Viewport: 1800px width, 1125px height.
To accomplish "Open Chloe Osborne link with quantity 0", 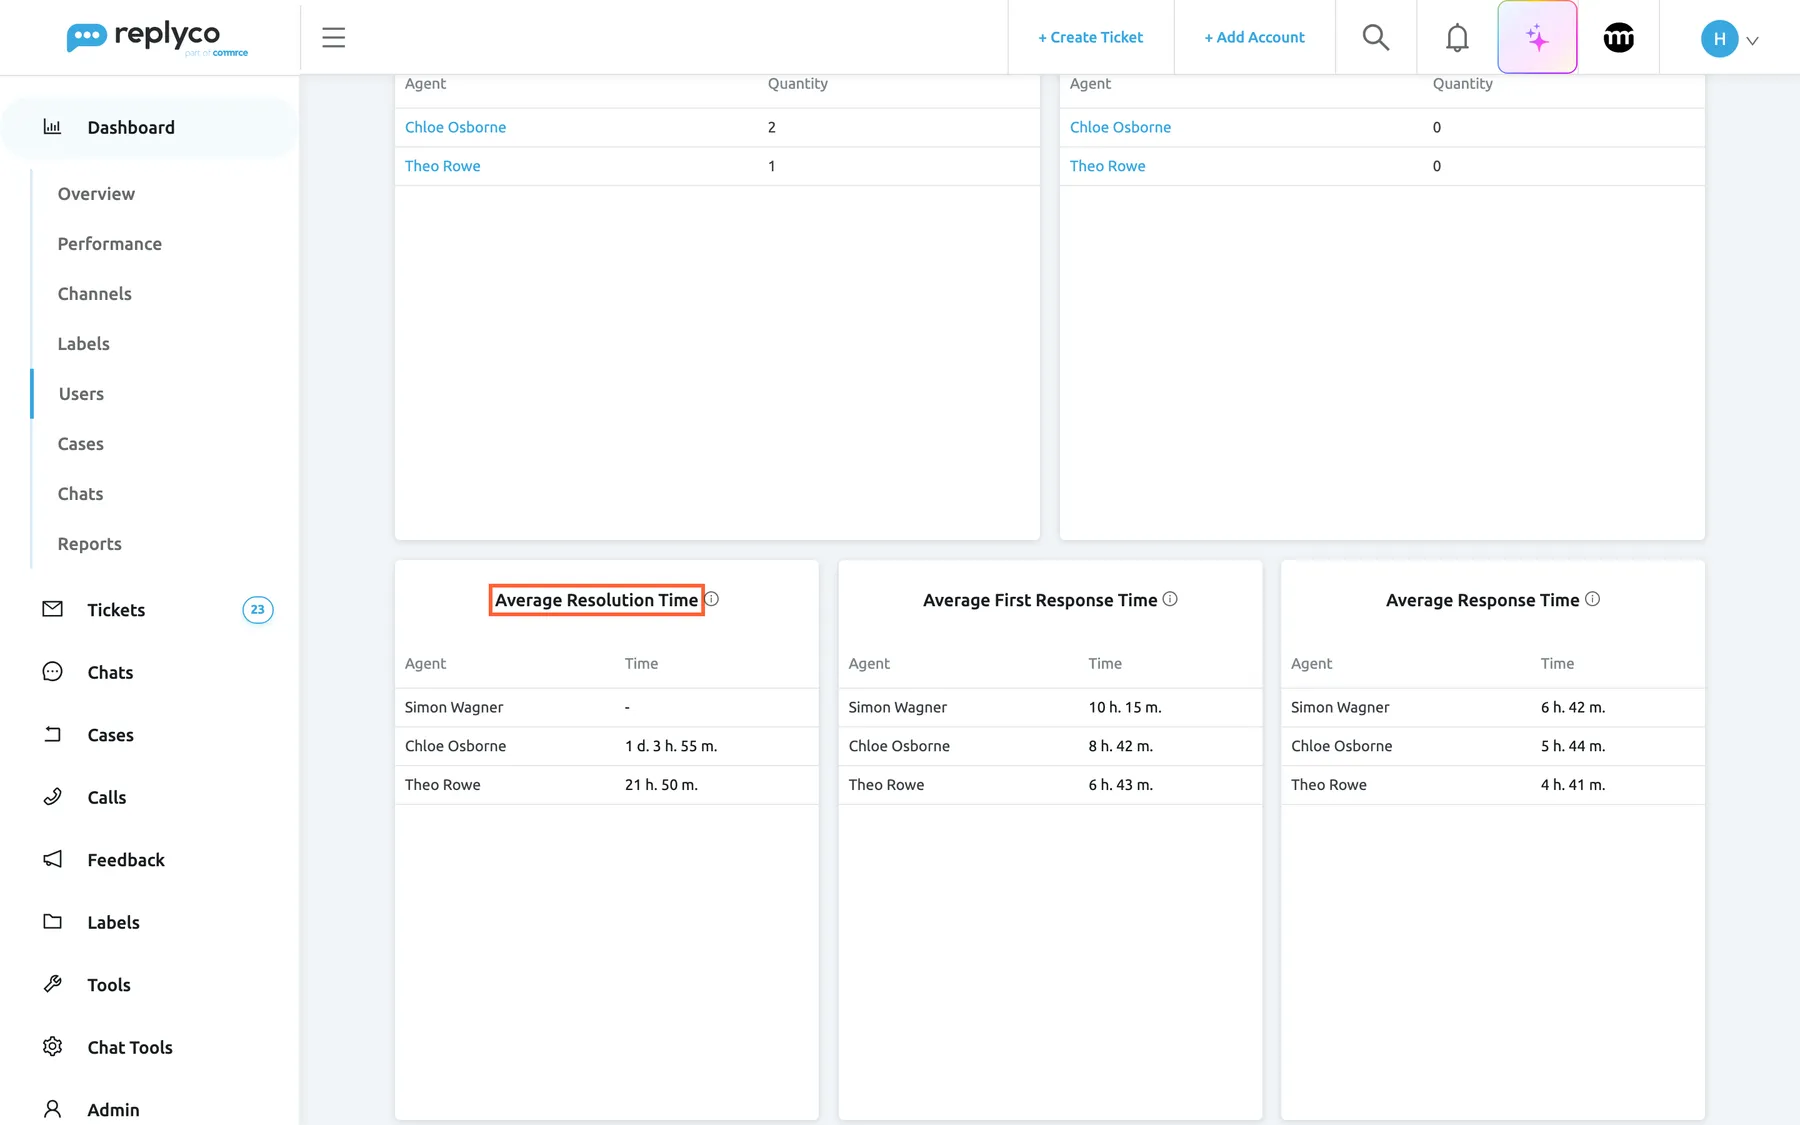I will click(1120, 127).
